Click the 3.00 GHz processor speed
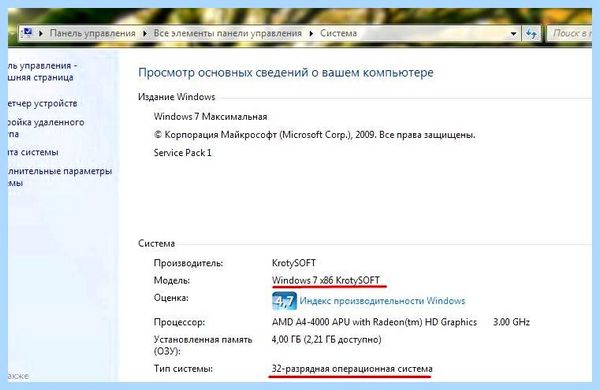 (x=511, y=322)
